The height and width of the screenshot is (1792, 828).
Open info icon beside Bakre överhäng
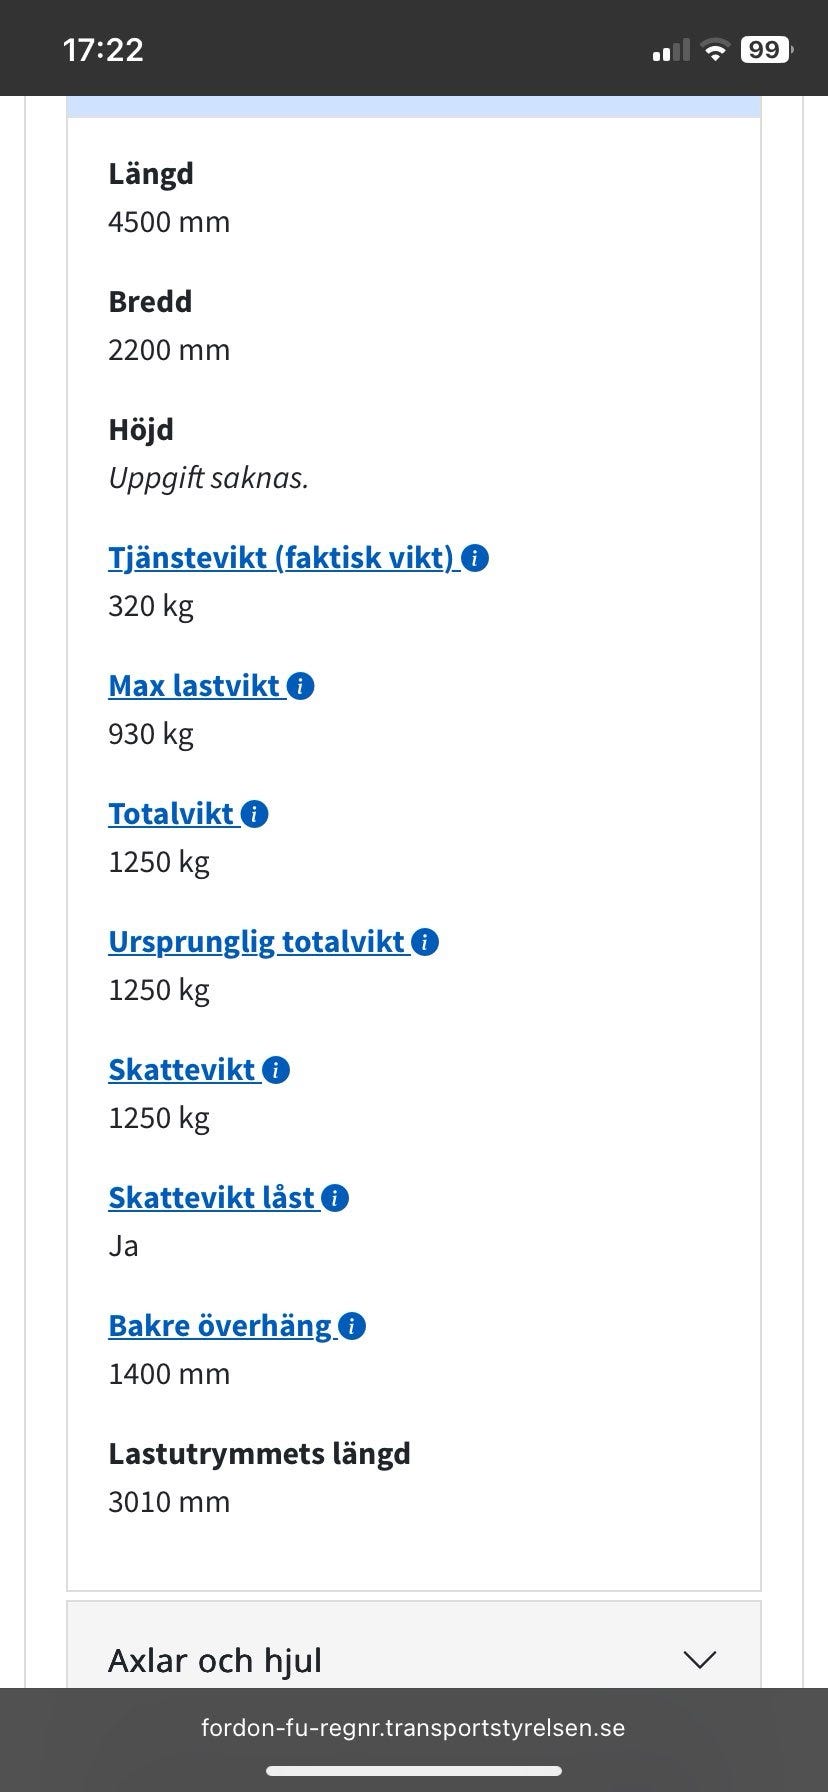(x=352, y=1326)
